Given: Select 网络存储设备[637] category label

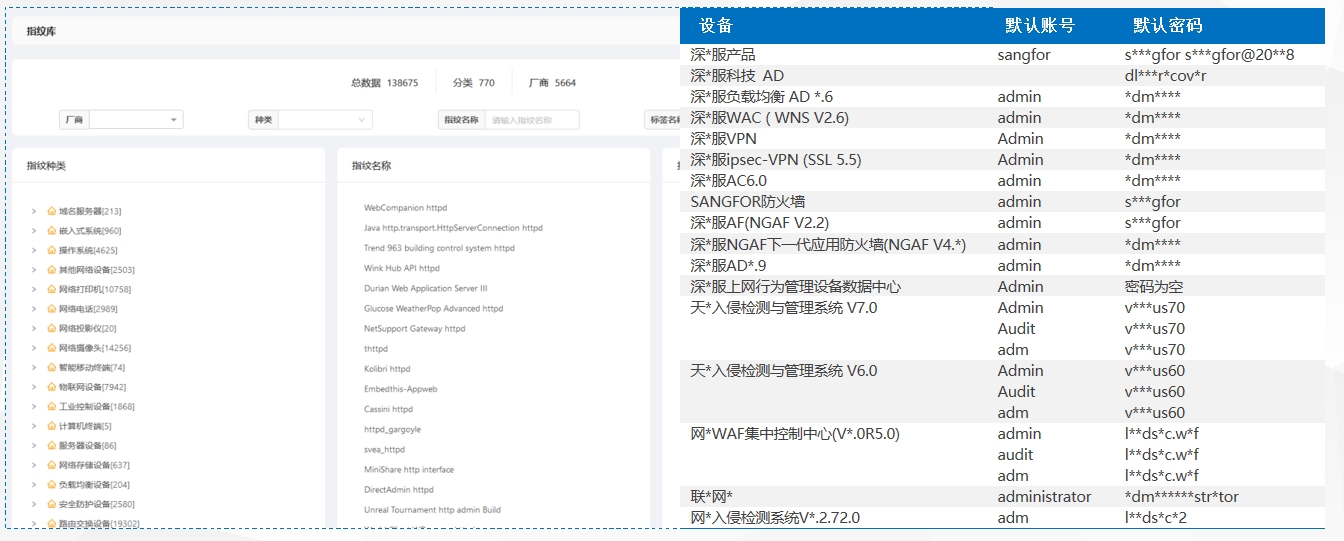Looking at the screenshot, I should pyautogui.click(x=94, y=465).
